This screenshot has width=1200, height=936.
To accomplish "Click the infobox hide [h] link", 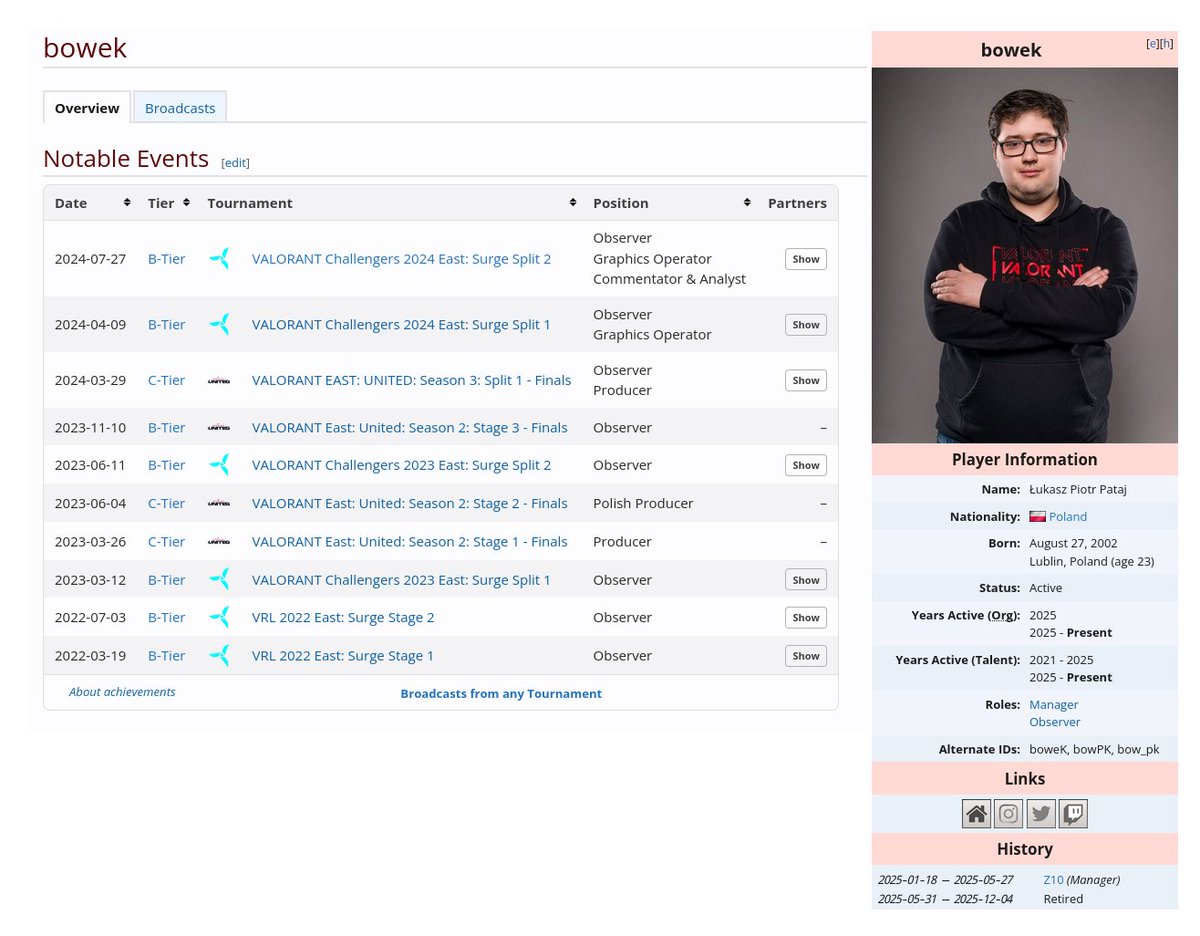I will point(1166,44).
